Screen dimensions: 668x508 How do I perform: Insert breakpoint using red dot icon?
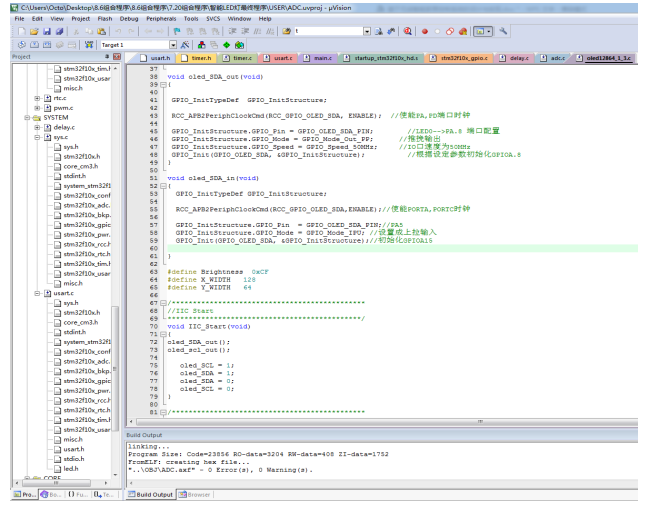[x=425, y=31]
